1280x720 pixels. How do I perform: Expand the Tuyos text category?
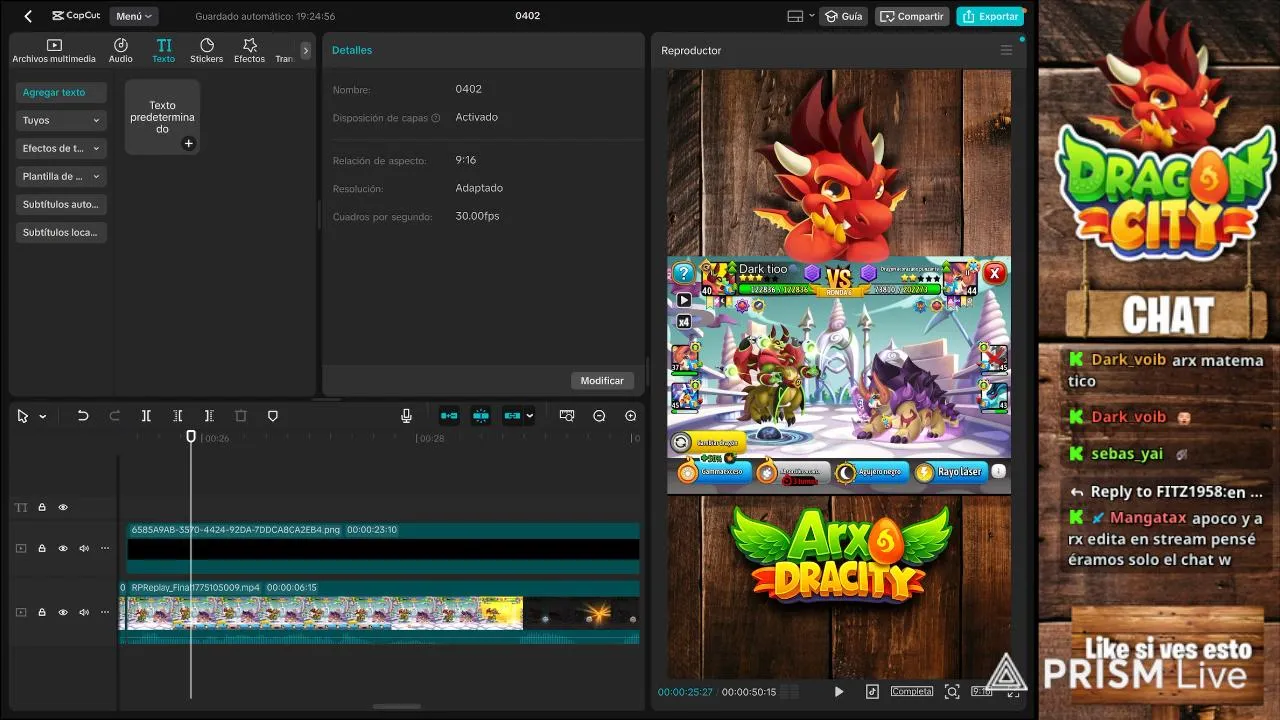click(x=62, y=120)
